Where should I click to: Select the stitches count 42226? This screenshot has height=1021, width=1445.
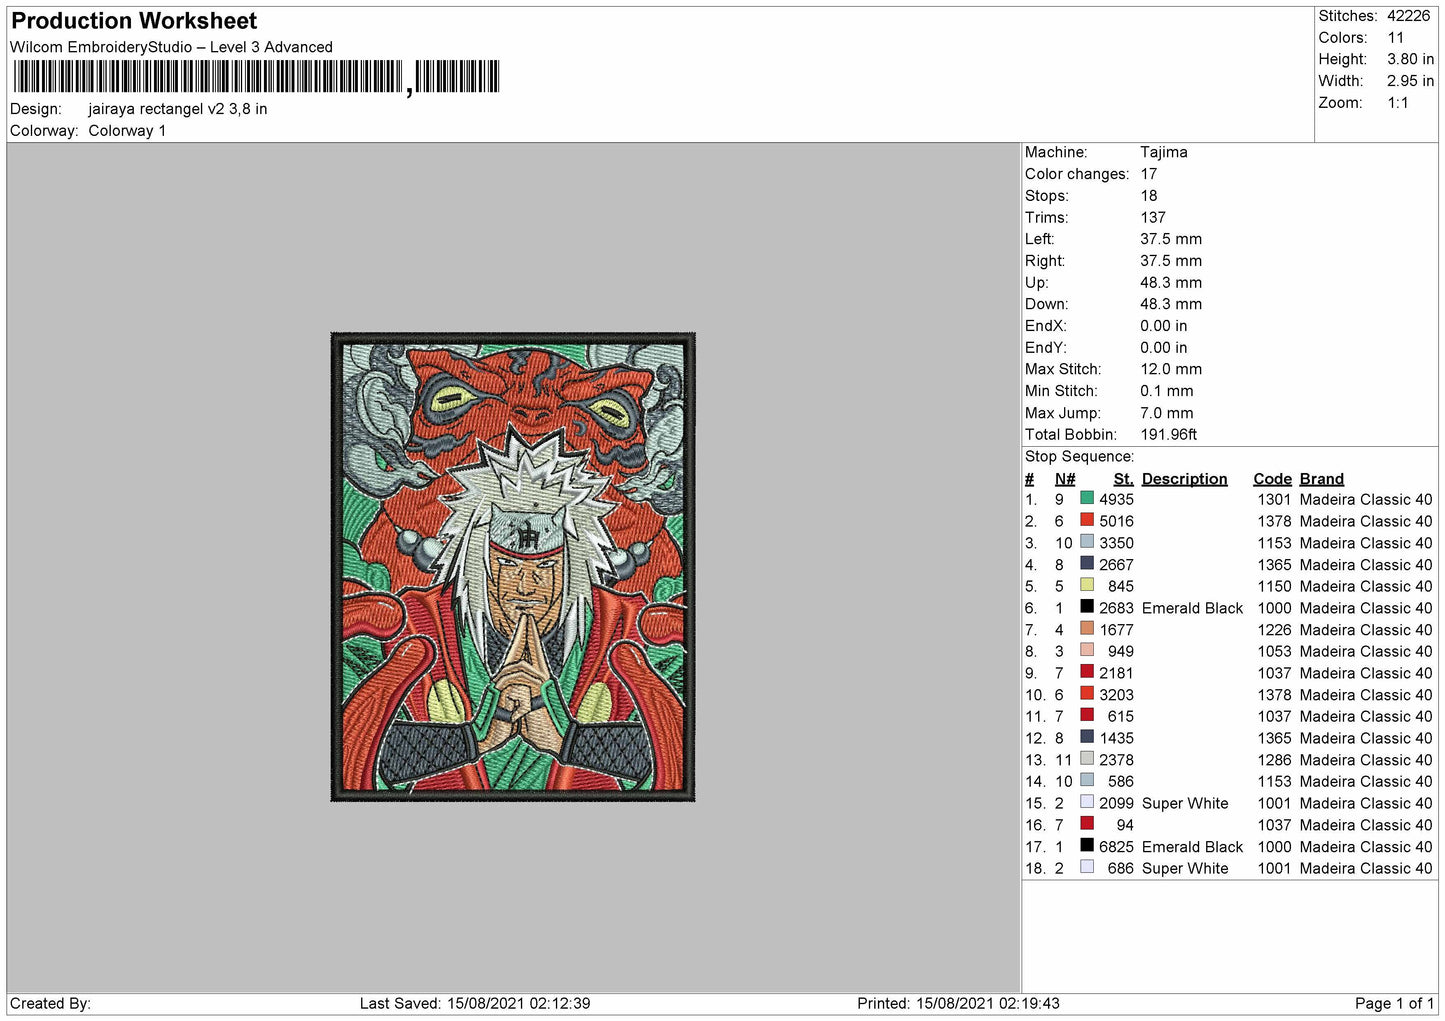pyautogui.click(x=1408, y=16)
